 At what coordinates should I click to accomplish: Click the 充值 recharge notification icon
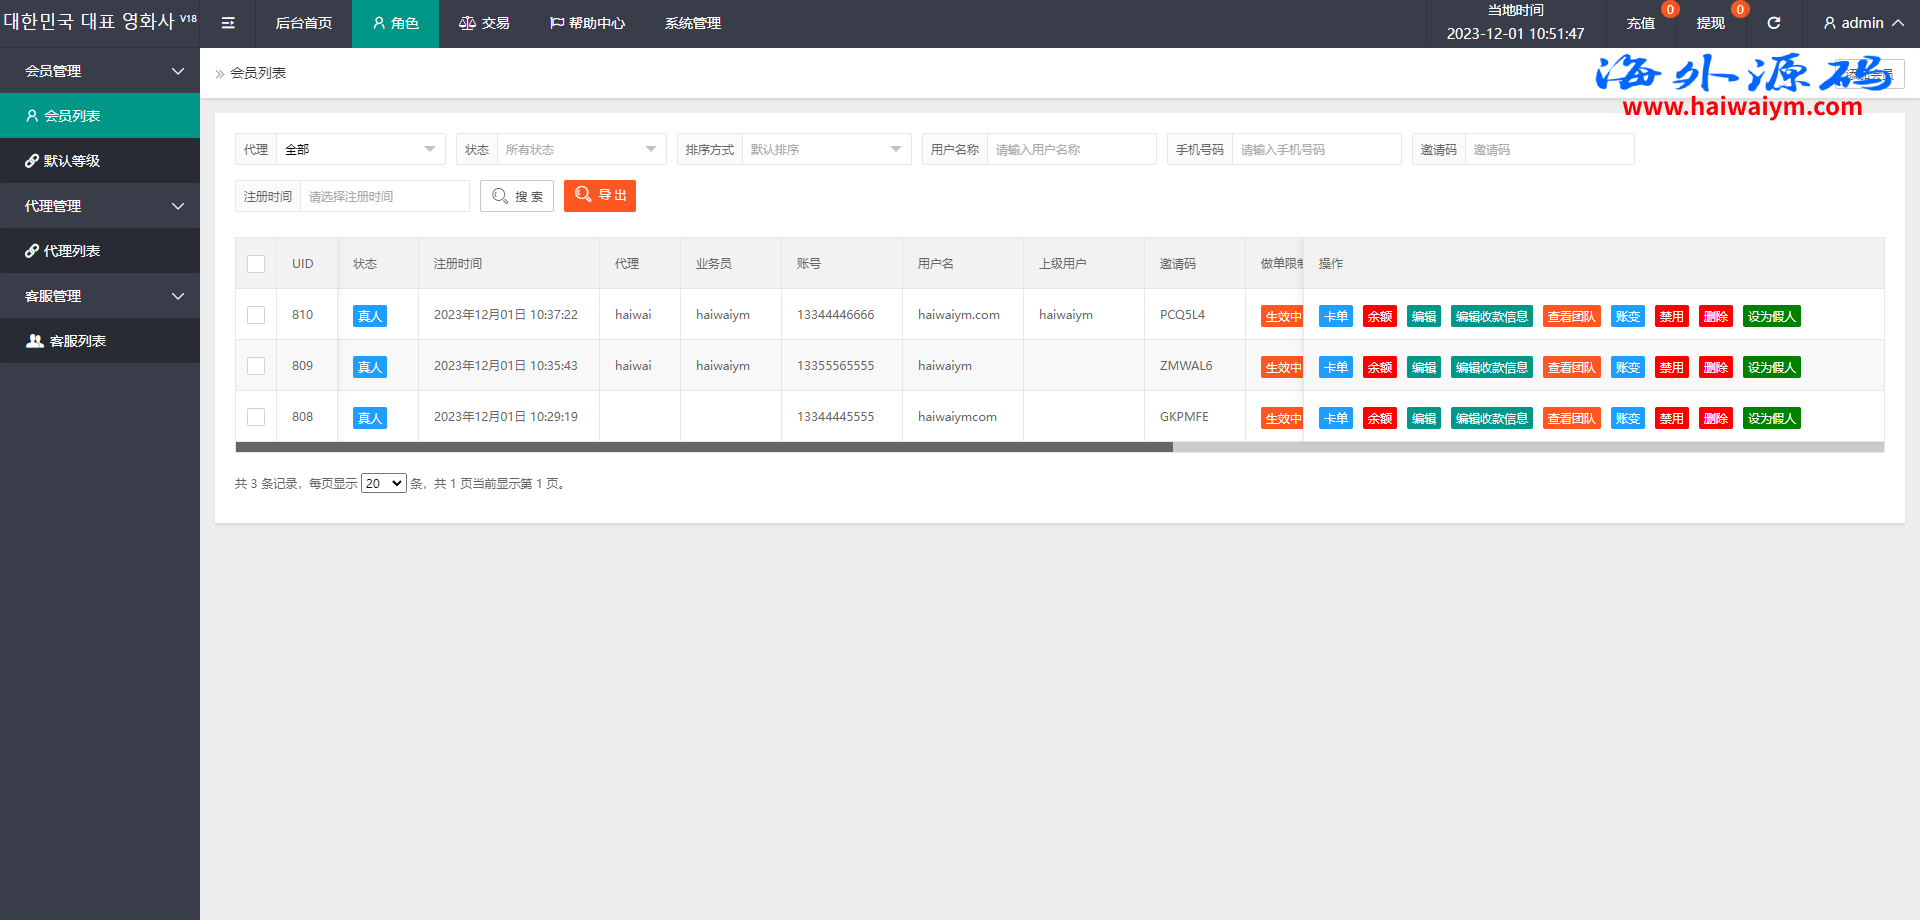(x=1641, y=23)
